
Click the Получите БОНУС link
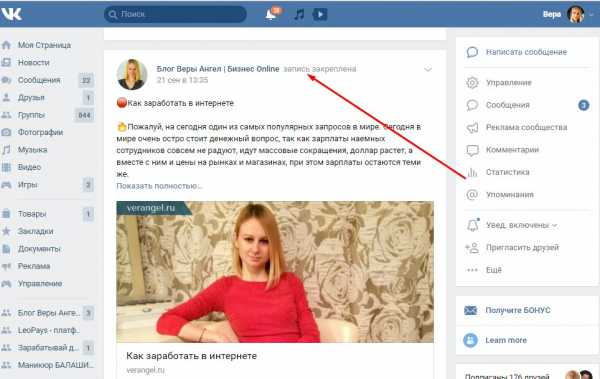coord(518,310)
